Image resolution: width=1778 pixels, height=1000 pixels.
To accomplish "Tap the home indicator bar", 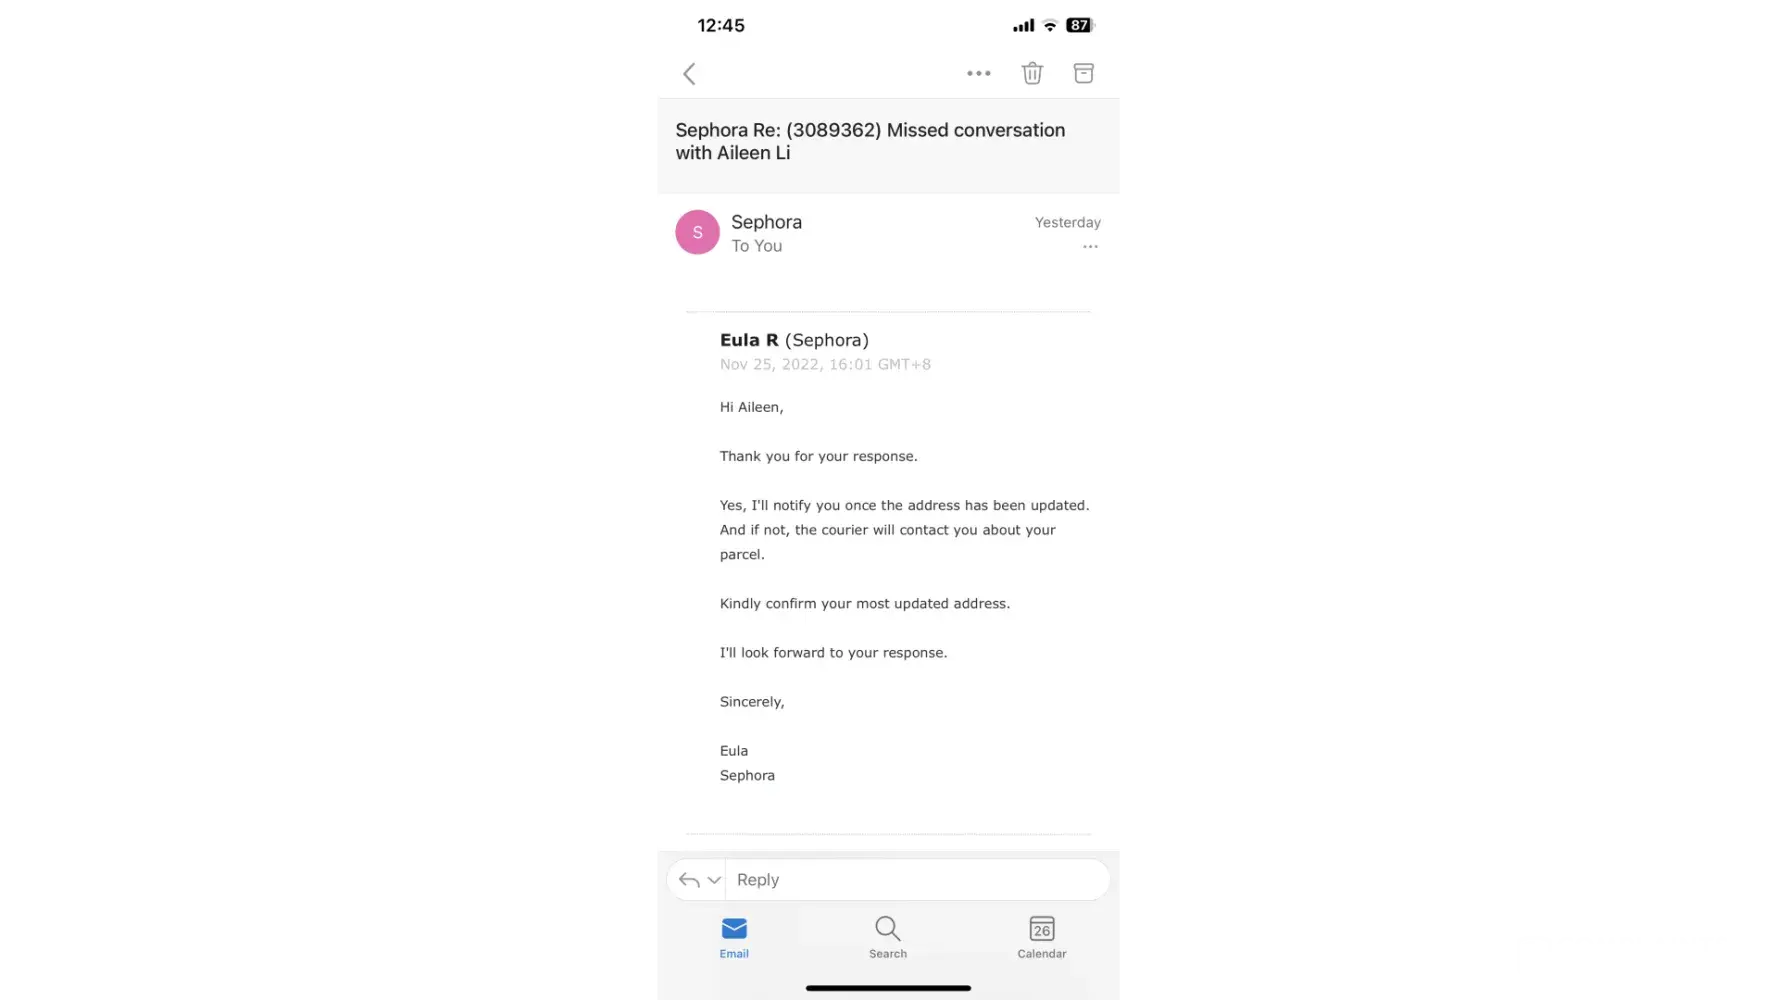I will (x=888, y=988).
